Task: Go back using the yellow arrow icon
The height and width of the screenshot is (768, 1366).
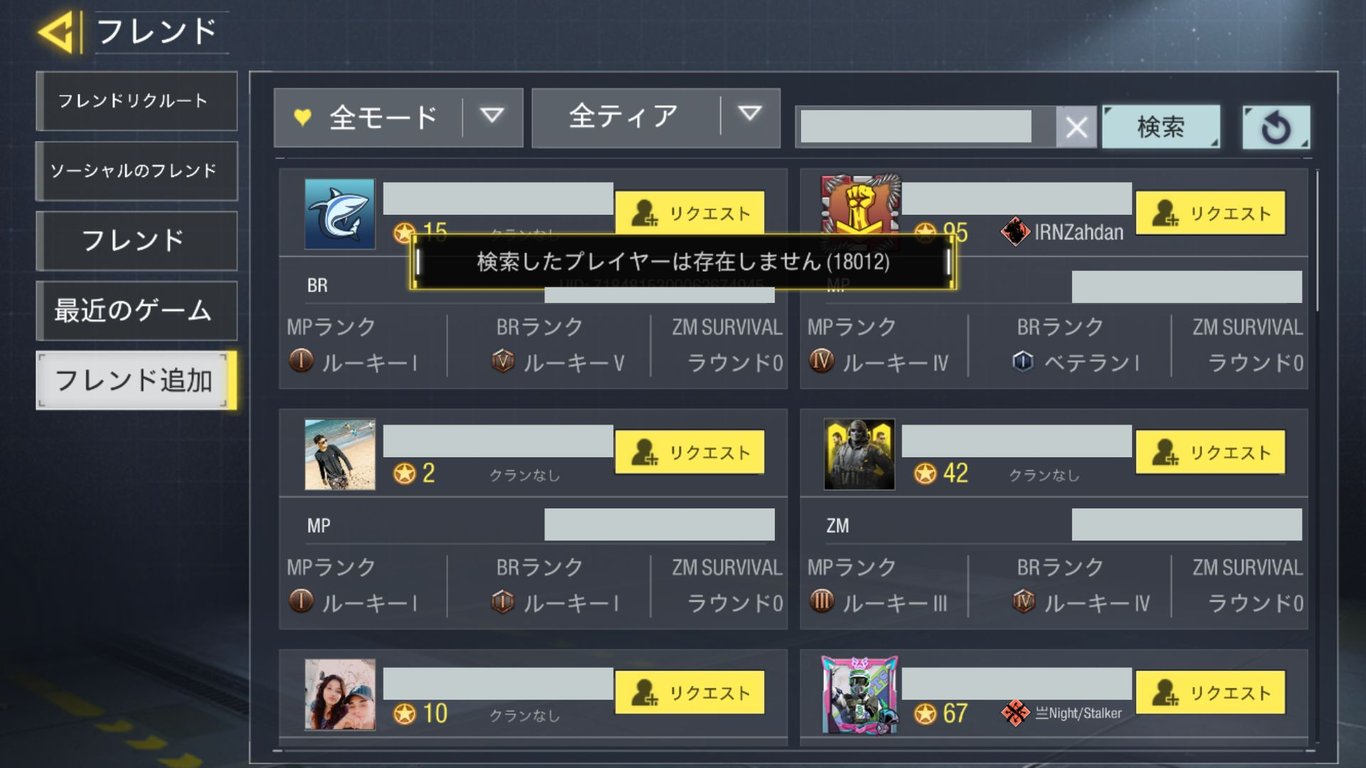Action: [58, 32]
